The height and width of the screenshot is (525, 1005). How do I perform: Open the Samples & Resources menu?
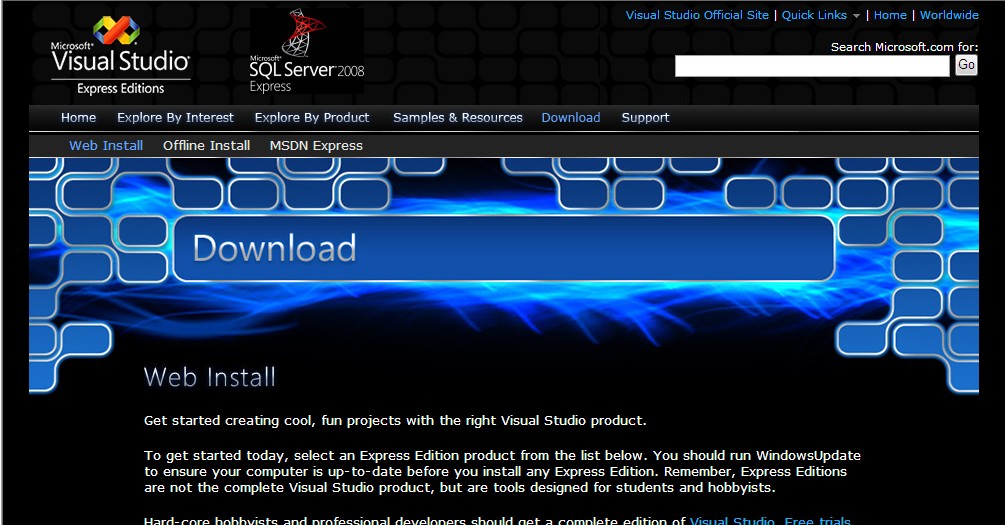[458, 117]
